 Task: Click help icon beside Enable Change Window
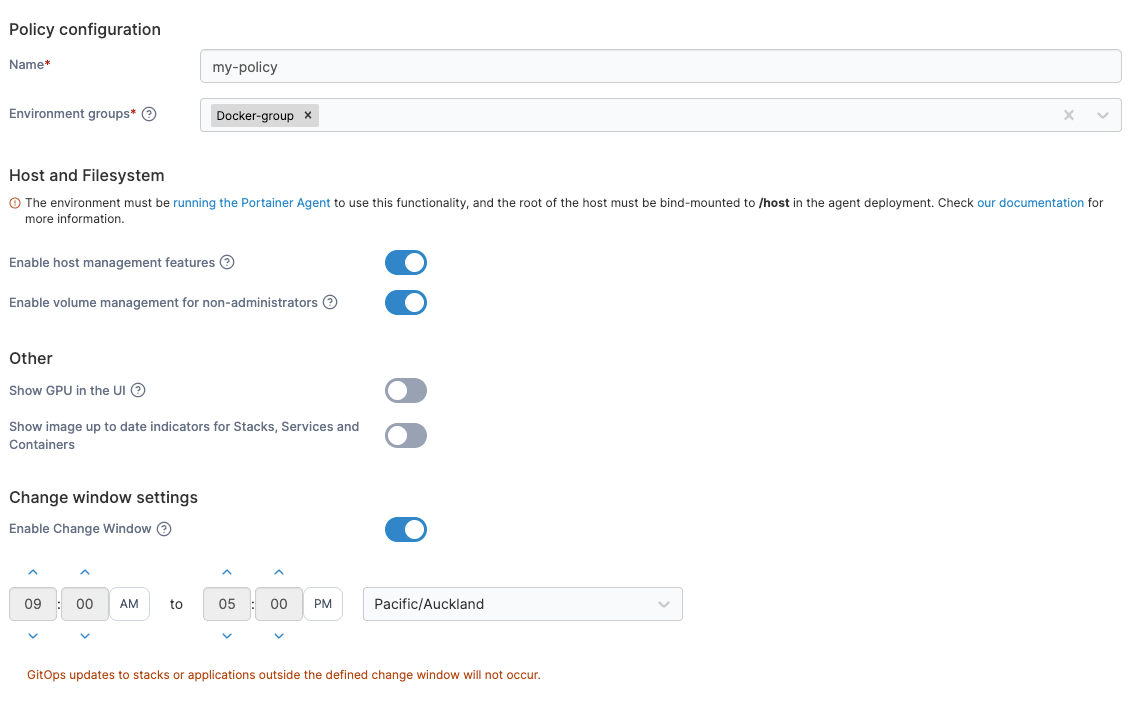(x=164, y=529)
